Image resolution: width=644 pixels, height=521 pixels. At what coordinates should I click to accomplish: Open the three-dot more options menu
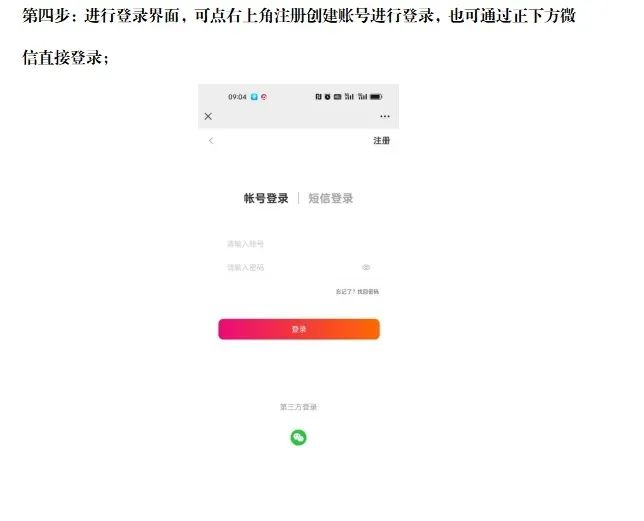pos(385,116)
